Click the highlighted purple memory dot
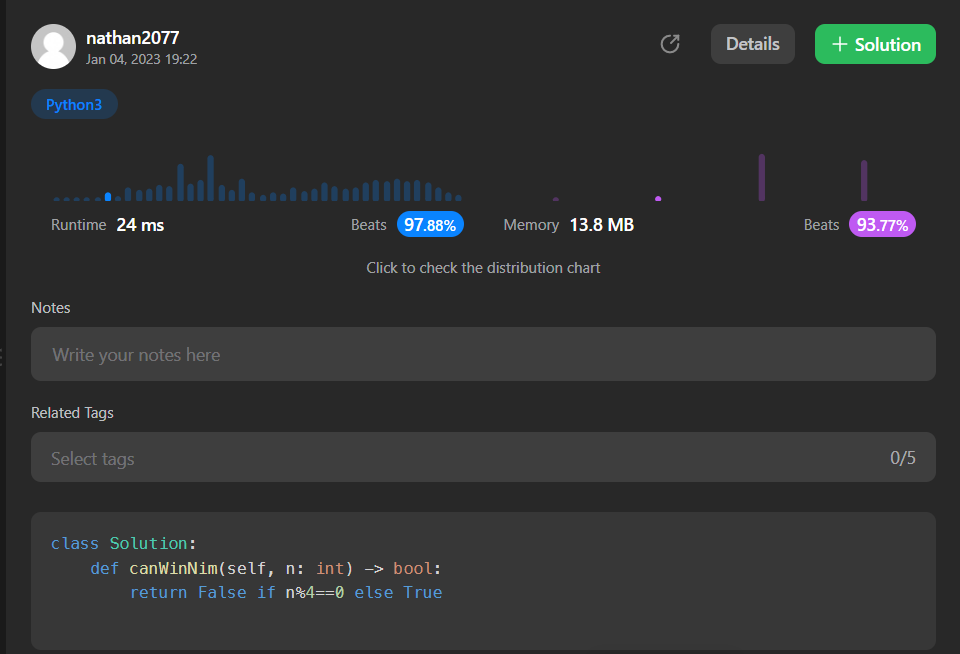Screen dimensions: 960x654 [658, 198]
